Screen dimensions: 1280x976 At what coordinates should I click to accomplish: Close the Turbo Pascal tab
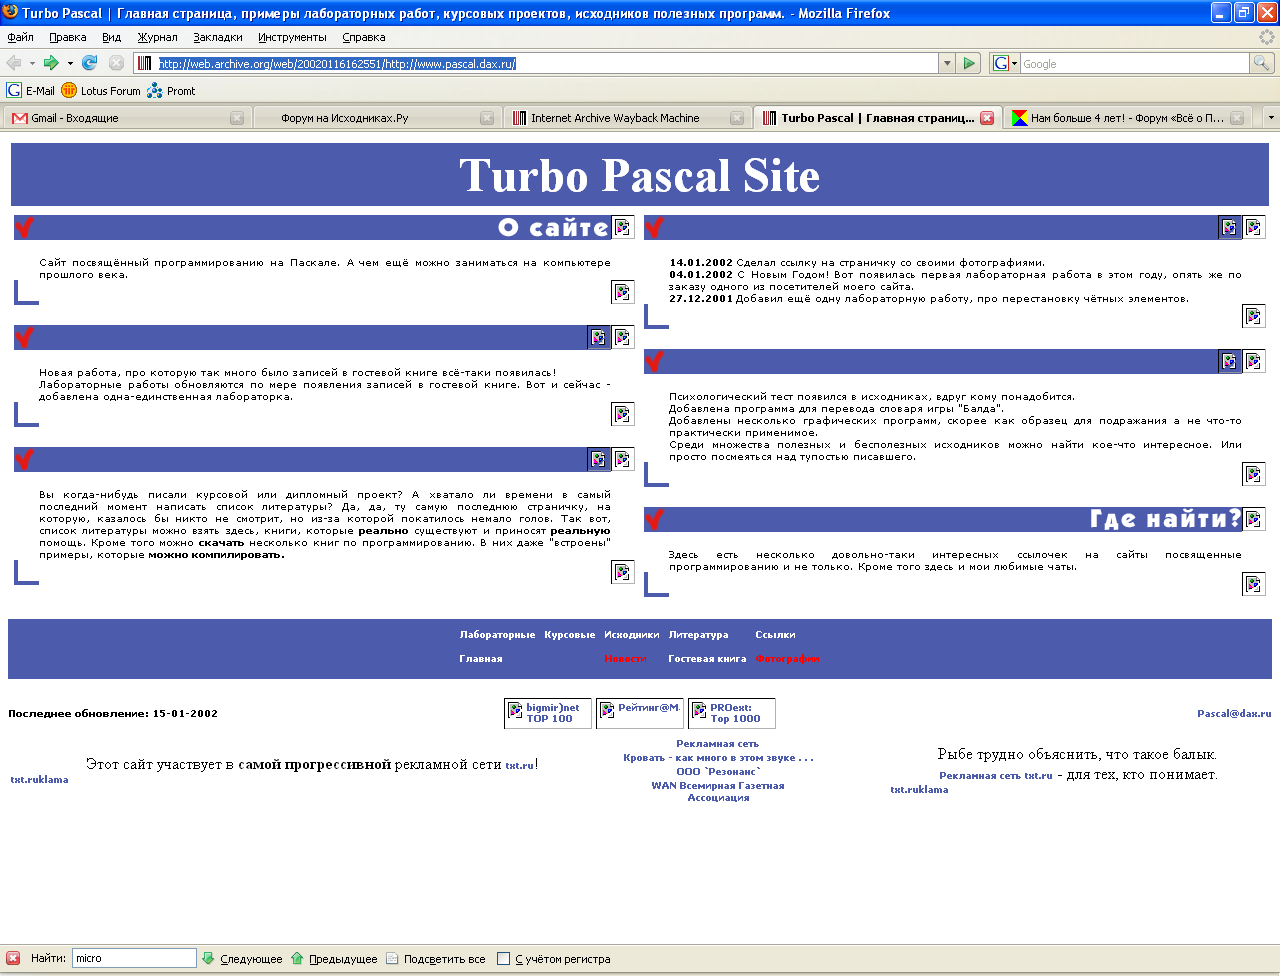pyautogui.click(x=987, y=118)
